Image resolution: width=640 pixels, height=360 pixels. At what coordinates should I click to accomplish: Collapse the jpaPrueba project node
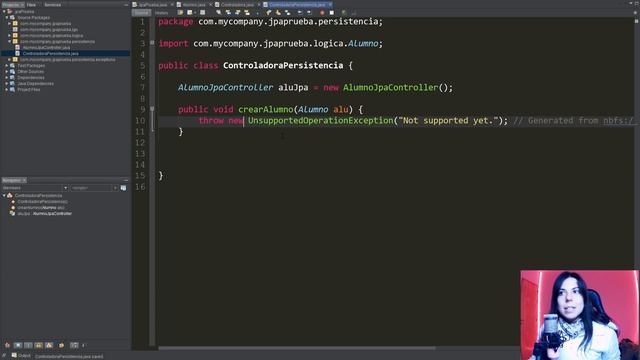click(4, 11)
